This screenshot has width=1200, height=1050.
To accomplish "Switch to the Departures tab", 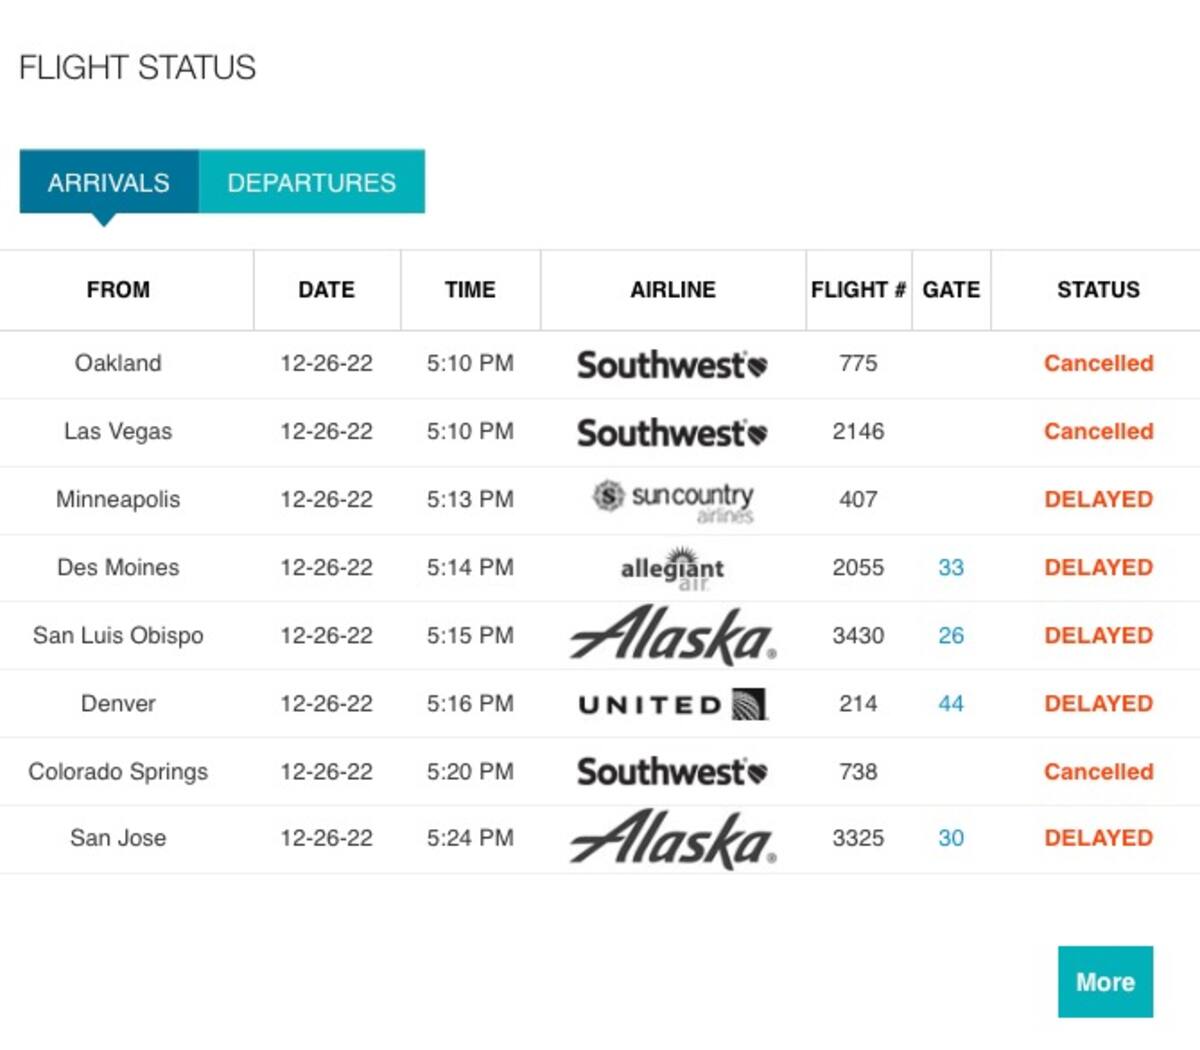I will coord(311,182).
